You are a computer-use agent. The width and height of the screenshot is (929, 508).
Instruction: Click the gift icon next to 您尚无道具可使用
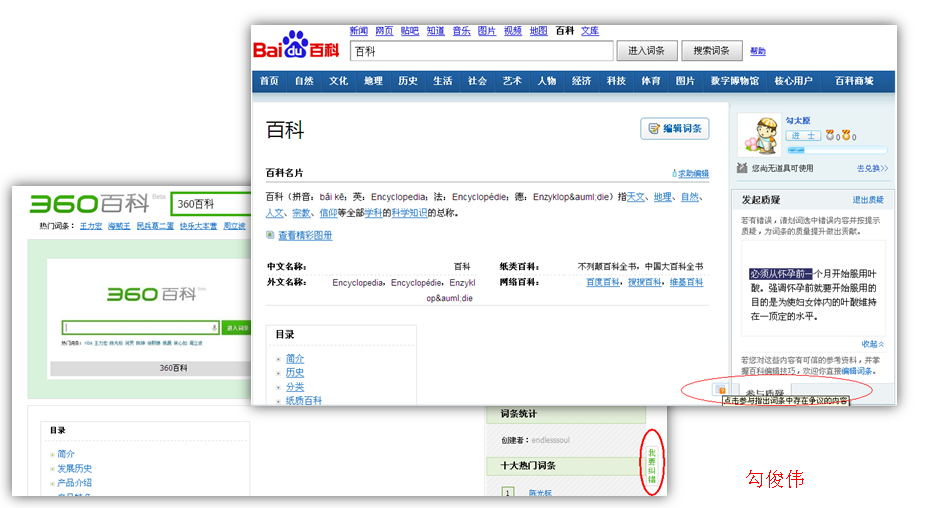tap(742, 168)
